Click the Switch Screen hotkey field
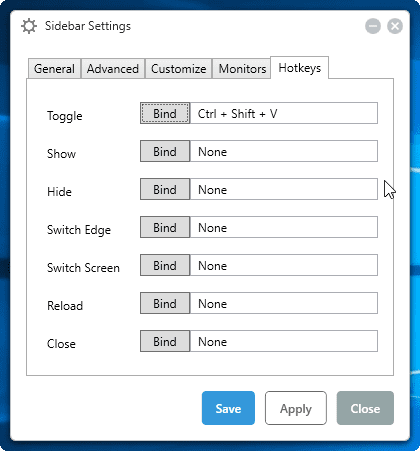The height and width of the screenshot is (451, 420). (x=284, y=265)
